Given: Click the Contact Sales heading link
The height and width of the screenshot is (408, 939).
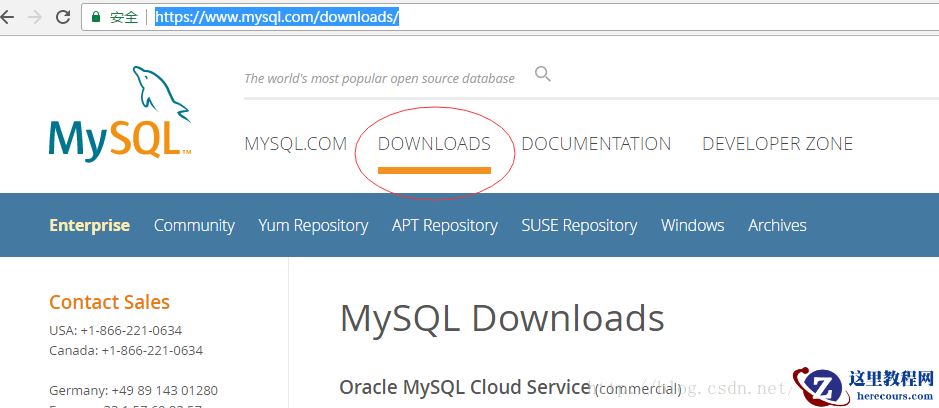Looking at the screenshot, I should [x=110, y=302].
